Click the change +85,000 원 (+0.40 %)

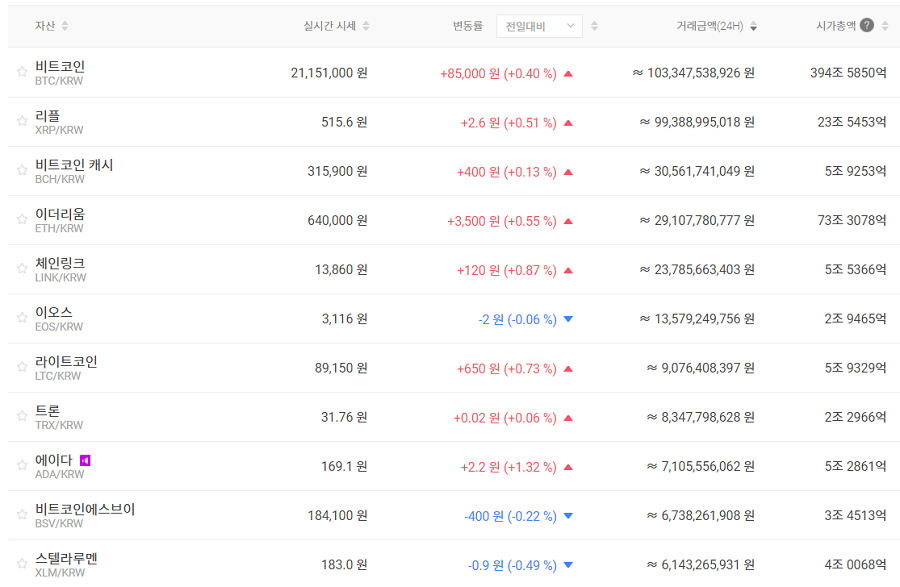pyautogui.click(x=498, y=74)
